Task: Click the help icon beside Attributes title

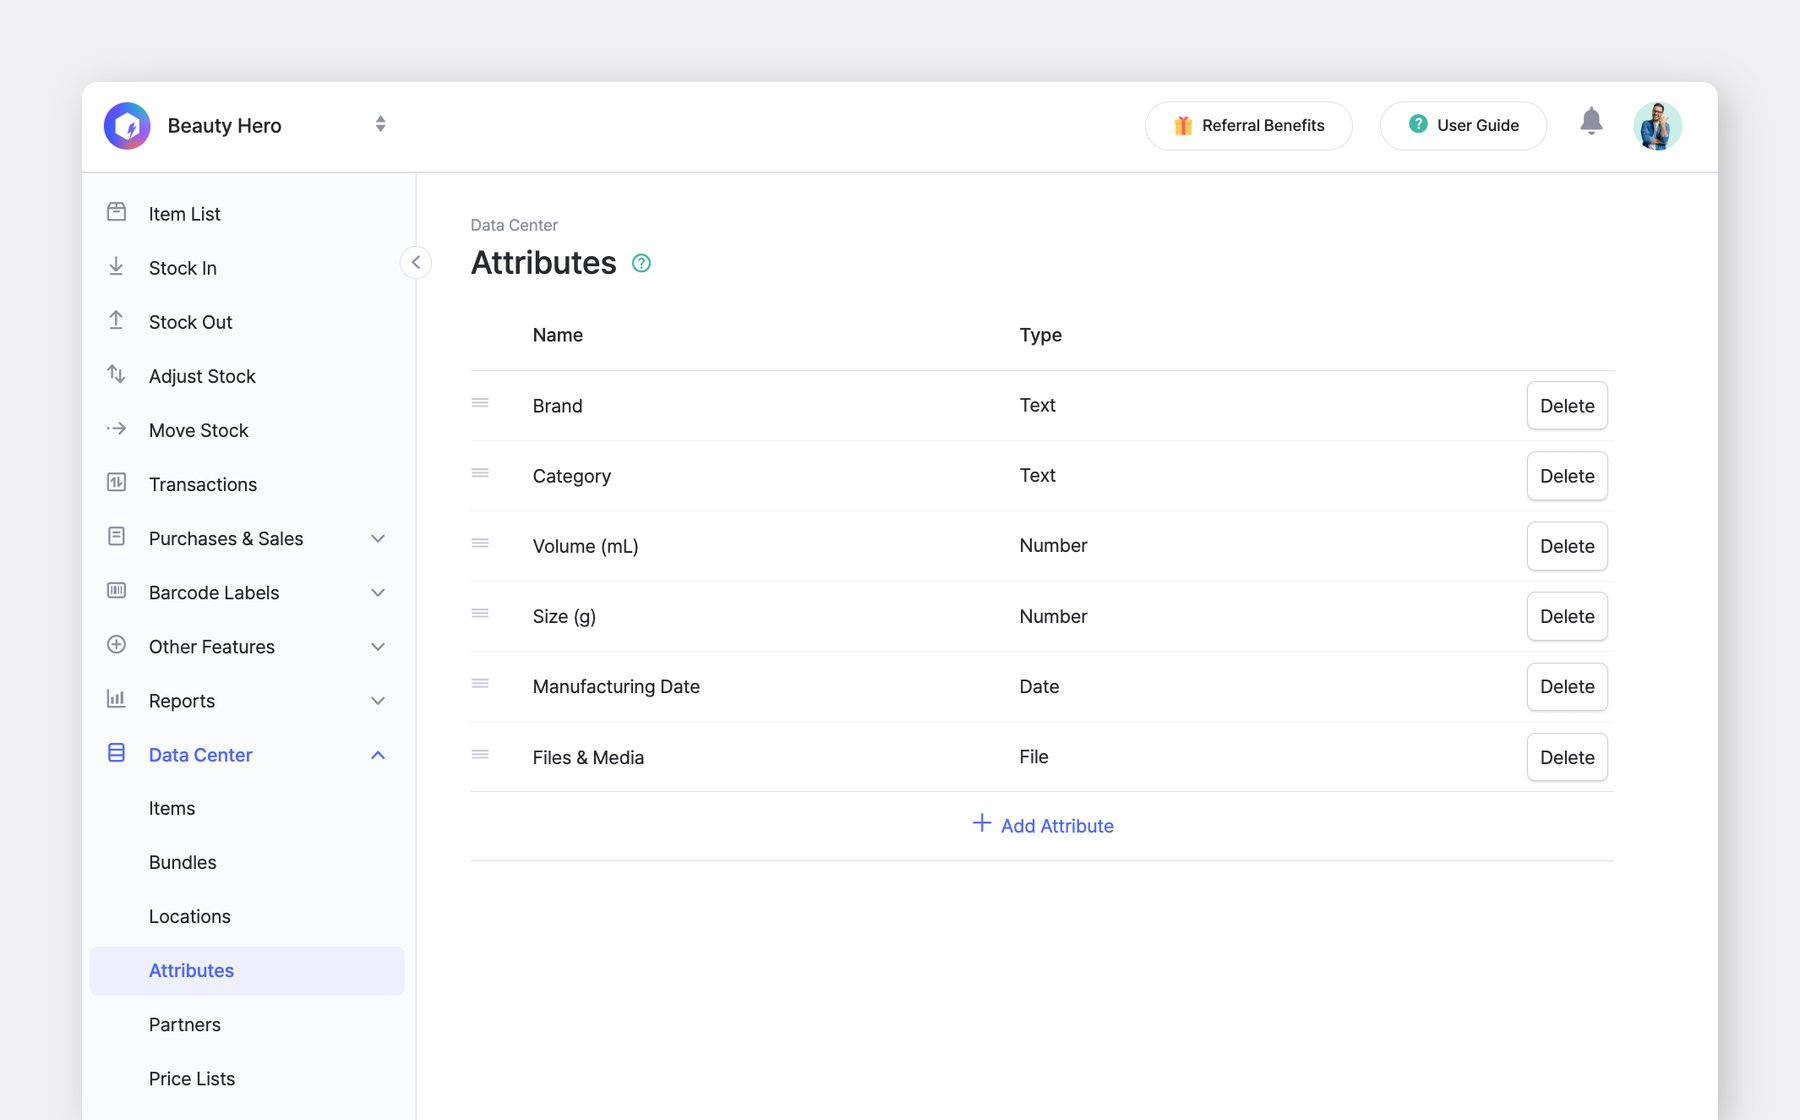Action: pyautogui.click(x=642, y=263)
